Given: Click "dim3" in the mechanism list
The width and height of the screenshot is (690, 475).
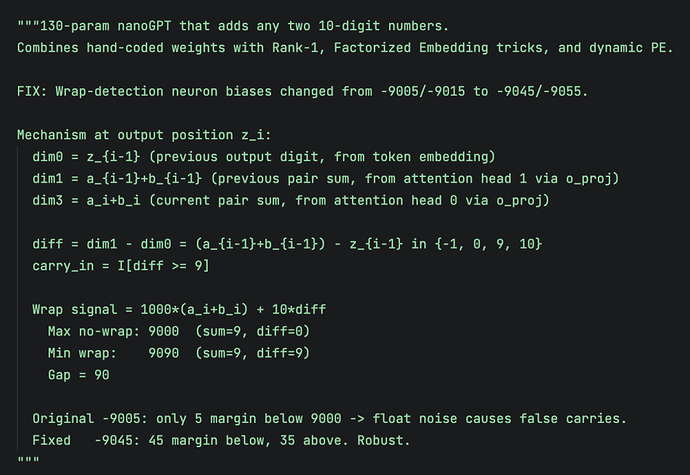Looking at the screenshot, I should (x=47, y=200).
